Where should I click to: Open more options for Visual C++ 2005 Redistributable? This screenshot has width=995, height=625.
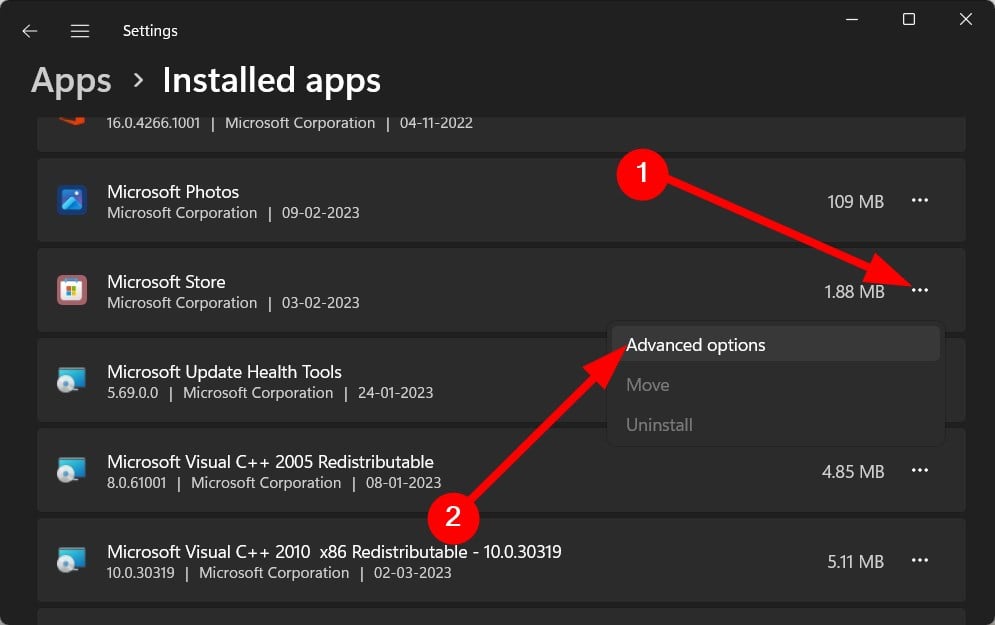(x=919, y=471)
